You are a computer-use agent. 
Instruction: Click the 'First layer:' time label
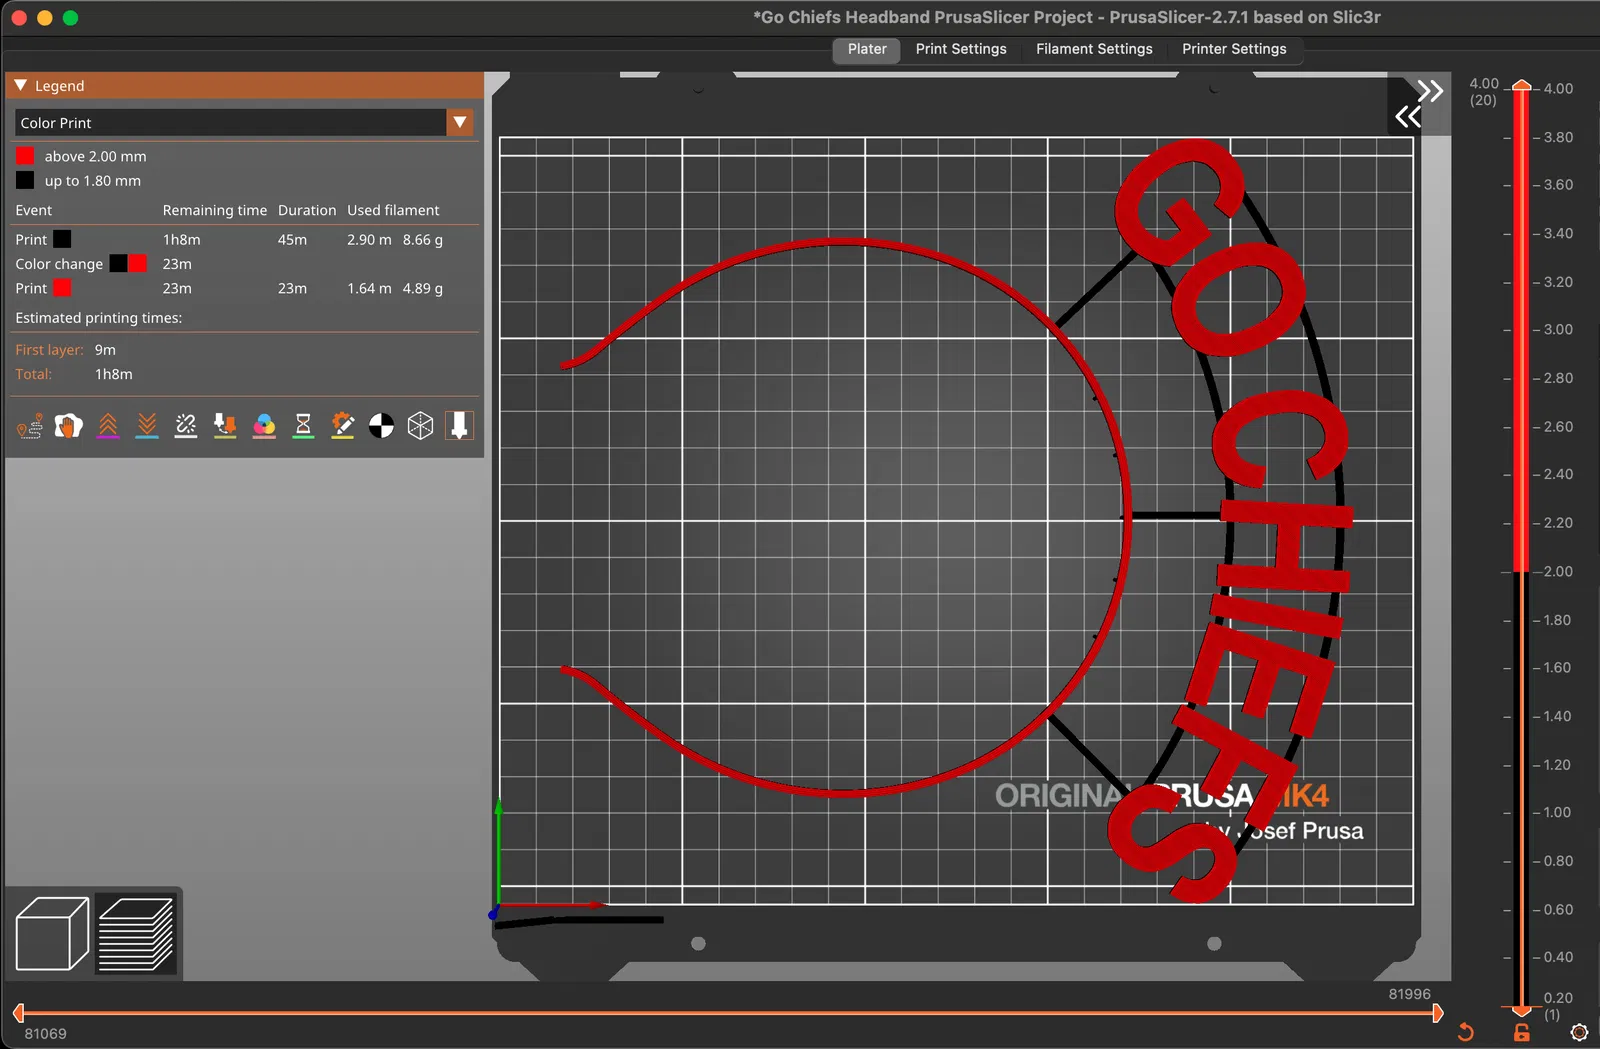(49, 350)
